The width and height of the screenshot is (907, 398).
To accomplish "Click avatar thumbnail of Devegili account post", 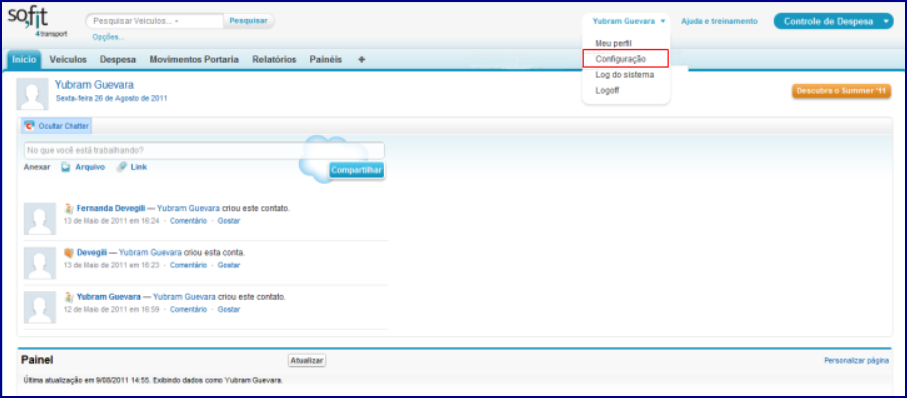I will (40, 263).
